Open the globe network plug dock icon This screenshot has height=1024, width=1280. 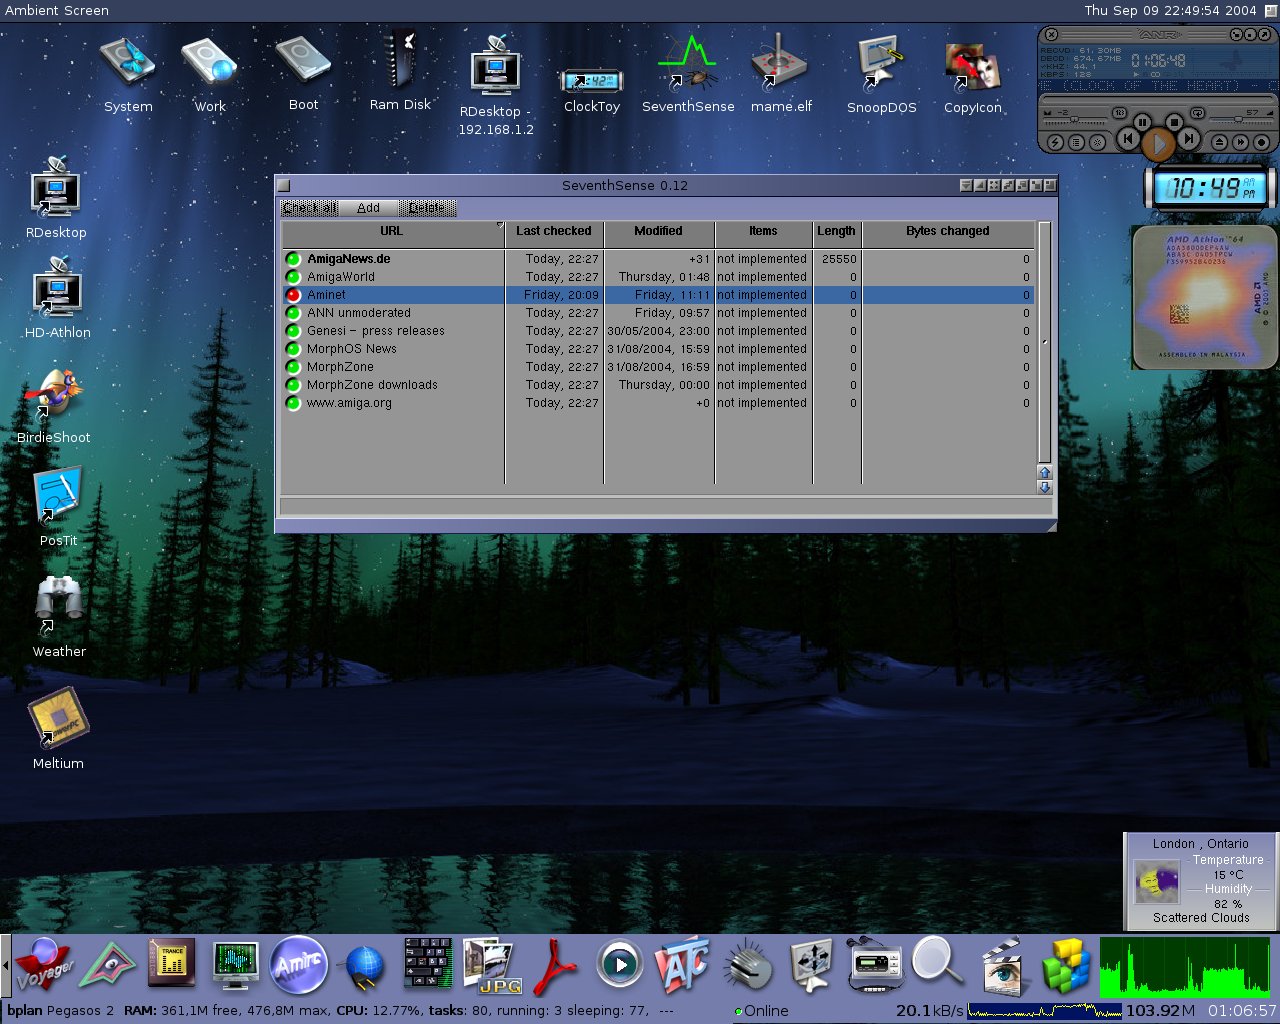point(364,968)
